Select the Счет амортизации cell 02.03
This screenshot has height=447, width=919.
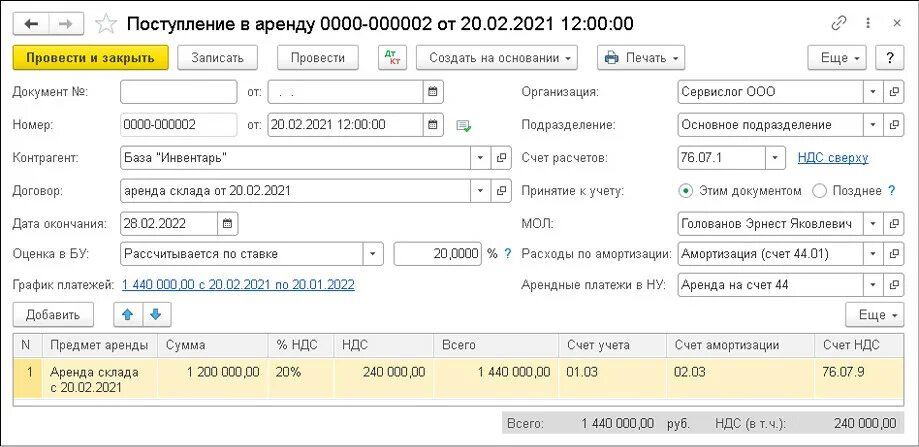pyautogui.click(x=741, y=380)
